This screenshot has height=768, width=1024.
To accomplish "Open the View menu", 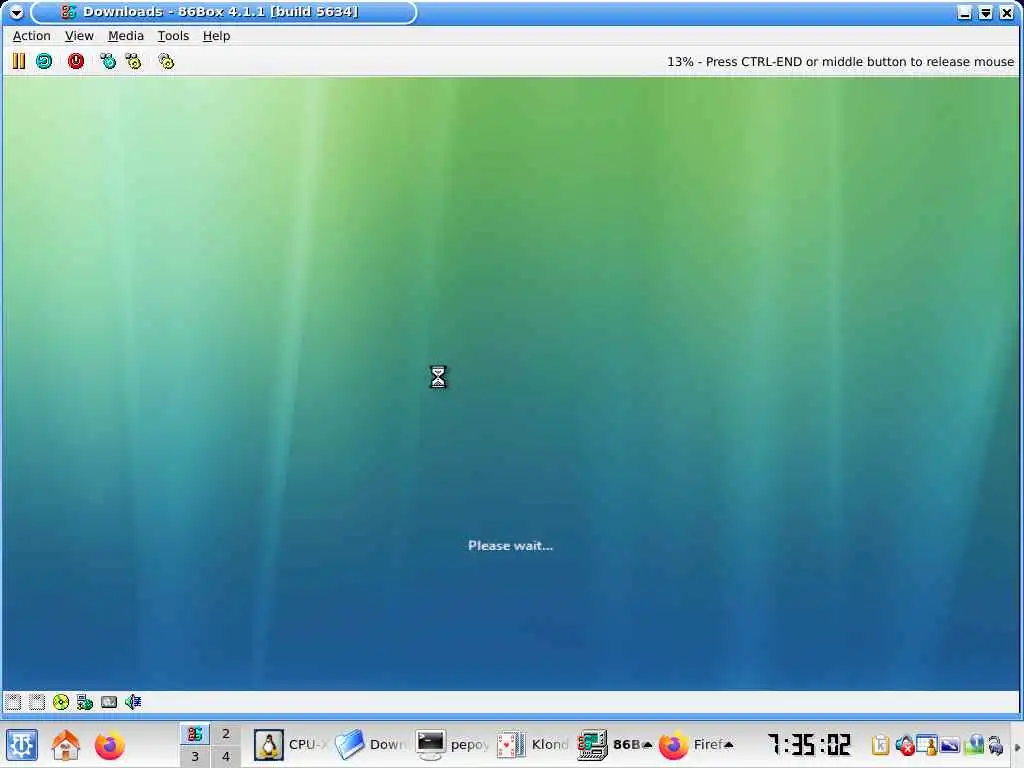I will click(x=79, y=36).
